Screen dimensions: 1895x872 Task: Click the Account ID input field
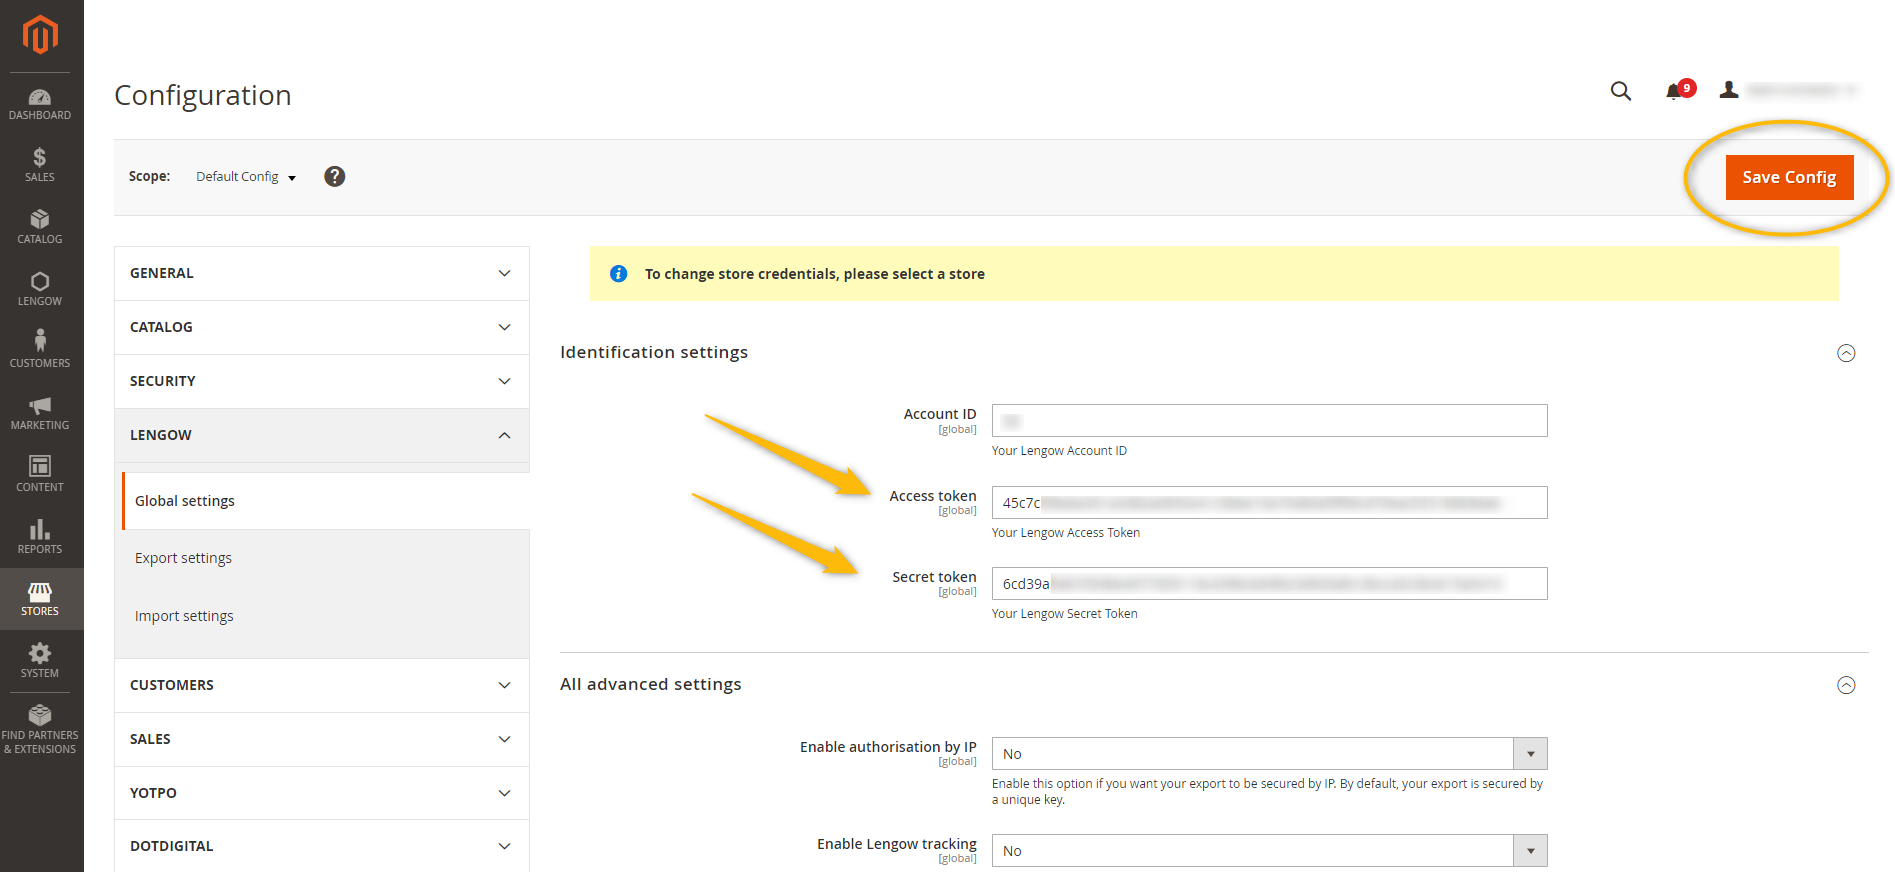[1268, 421]
